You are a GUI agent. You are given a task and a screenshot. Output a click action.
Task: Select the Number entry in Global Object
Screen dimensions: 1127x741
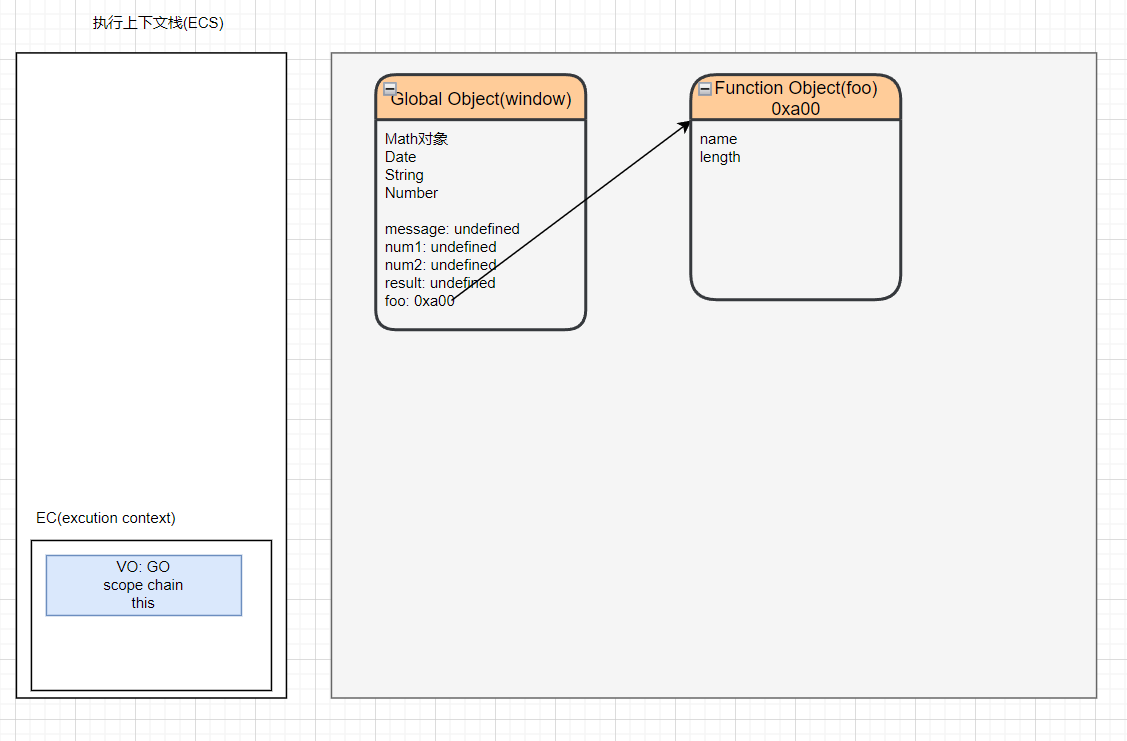pos(411,193)
